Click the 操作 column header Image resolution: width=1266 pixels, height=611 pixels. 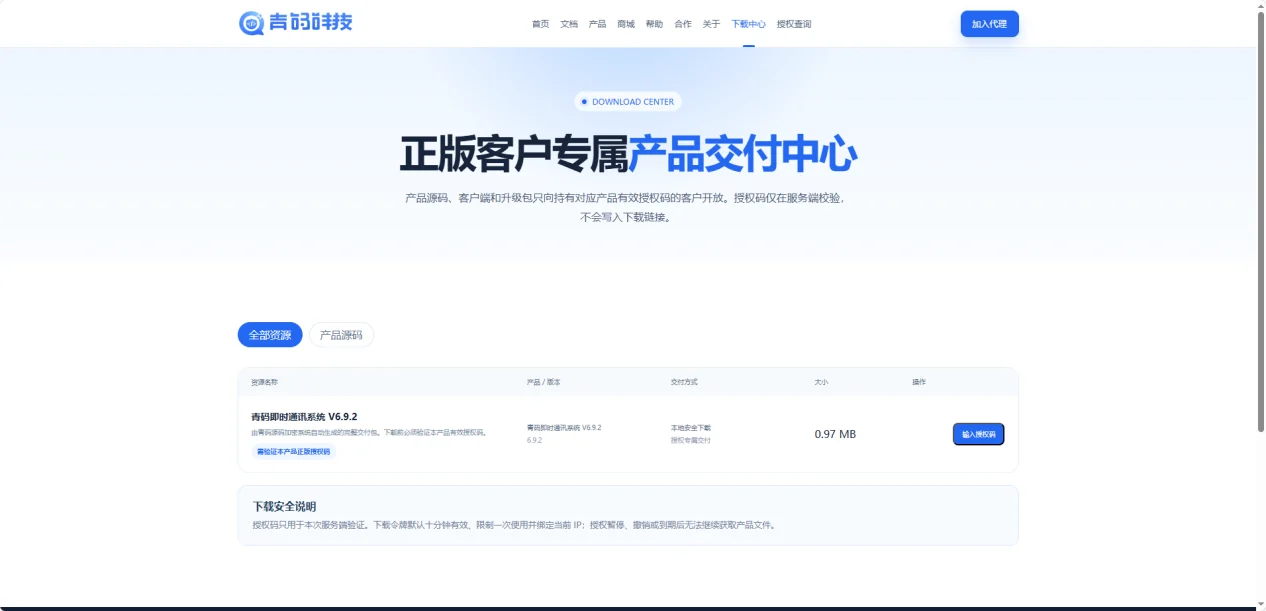tap(919, 382)
